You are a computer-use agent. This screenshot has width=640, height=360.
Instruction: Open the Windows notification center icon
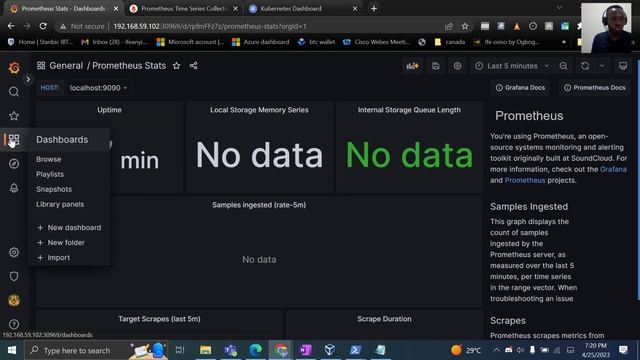point(623,350)
